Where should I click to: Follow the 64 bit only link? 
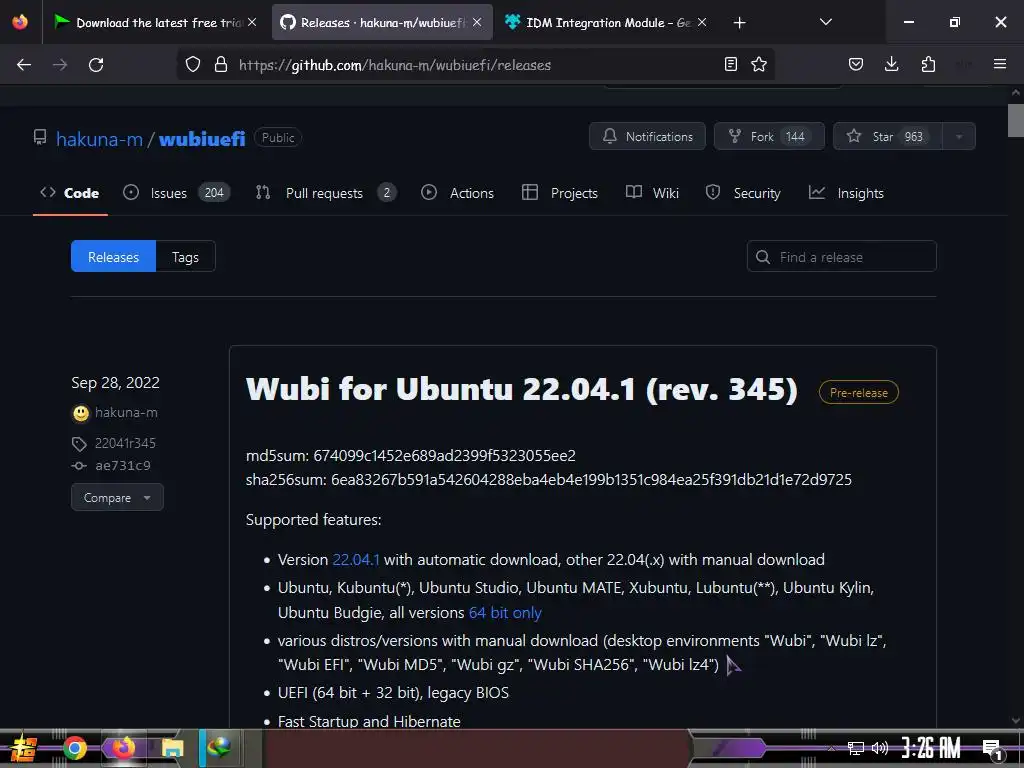tap(505, 613)
